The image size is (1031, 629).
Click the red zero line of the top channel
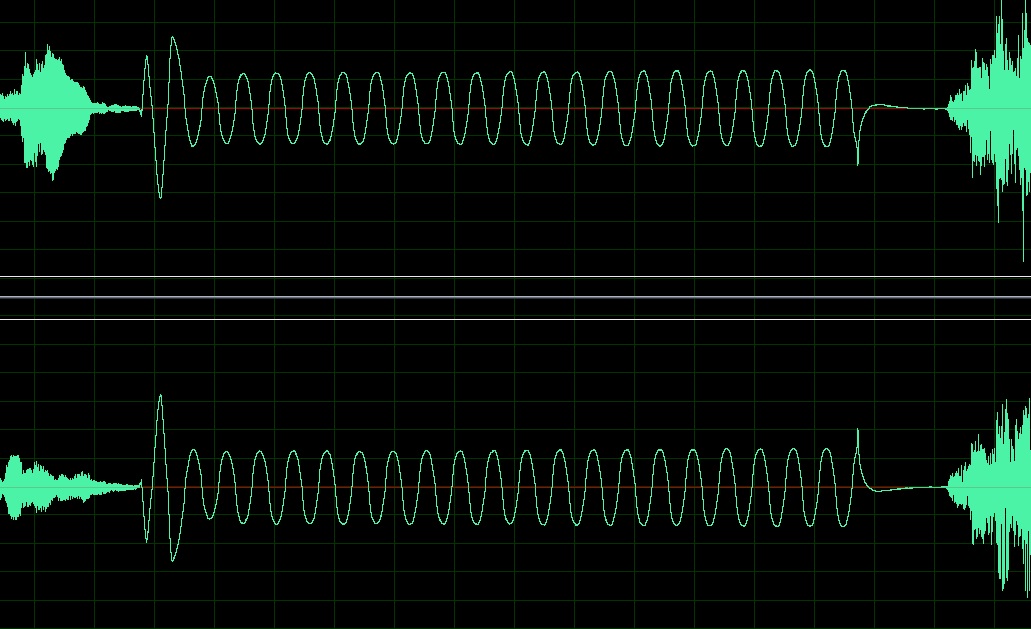500,108
